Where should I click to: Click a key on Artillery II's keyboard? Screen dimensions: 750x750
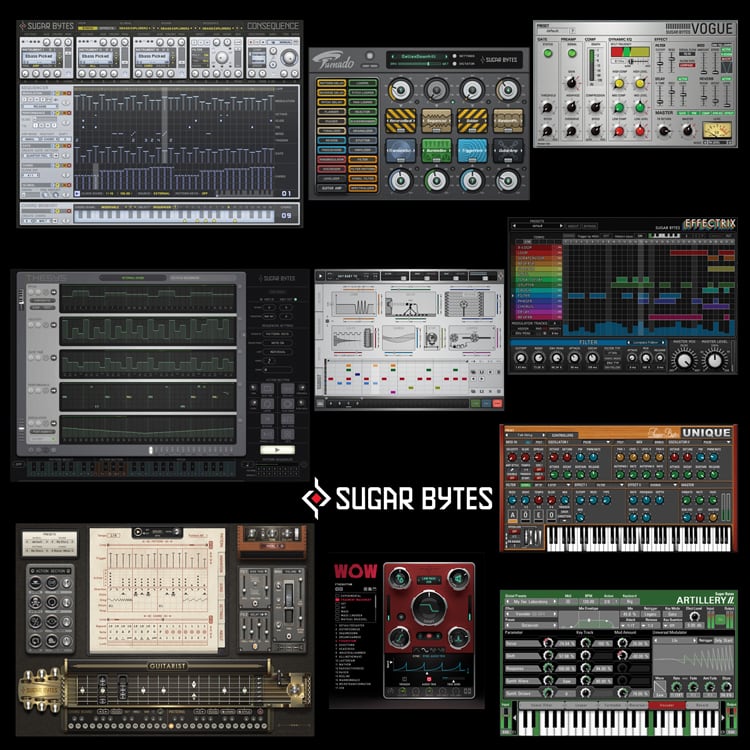tap(620, 722)
